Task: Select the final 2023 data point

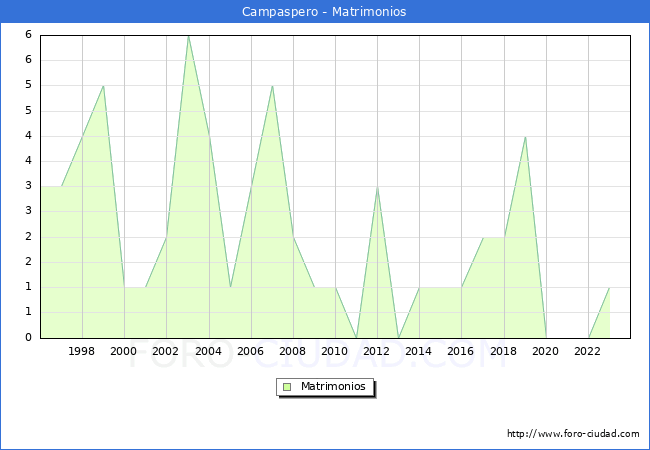Action: [609, 287]
